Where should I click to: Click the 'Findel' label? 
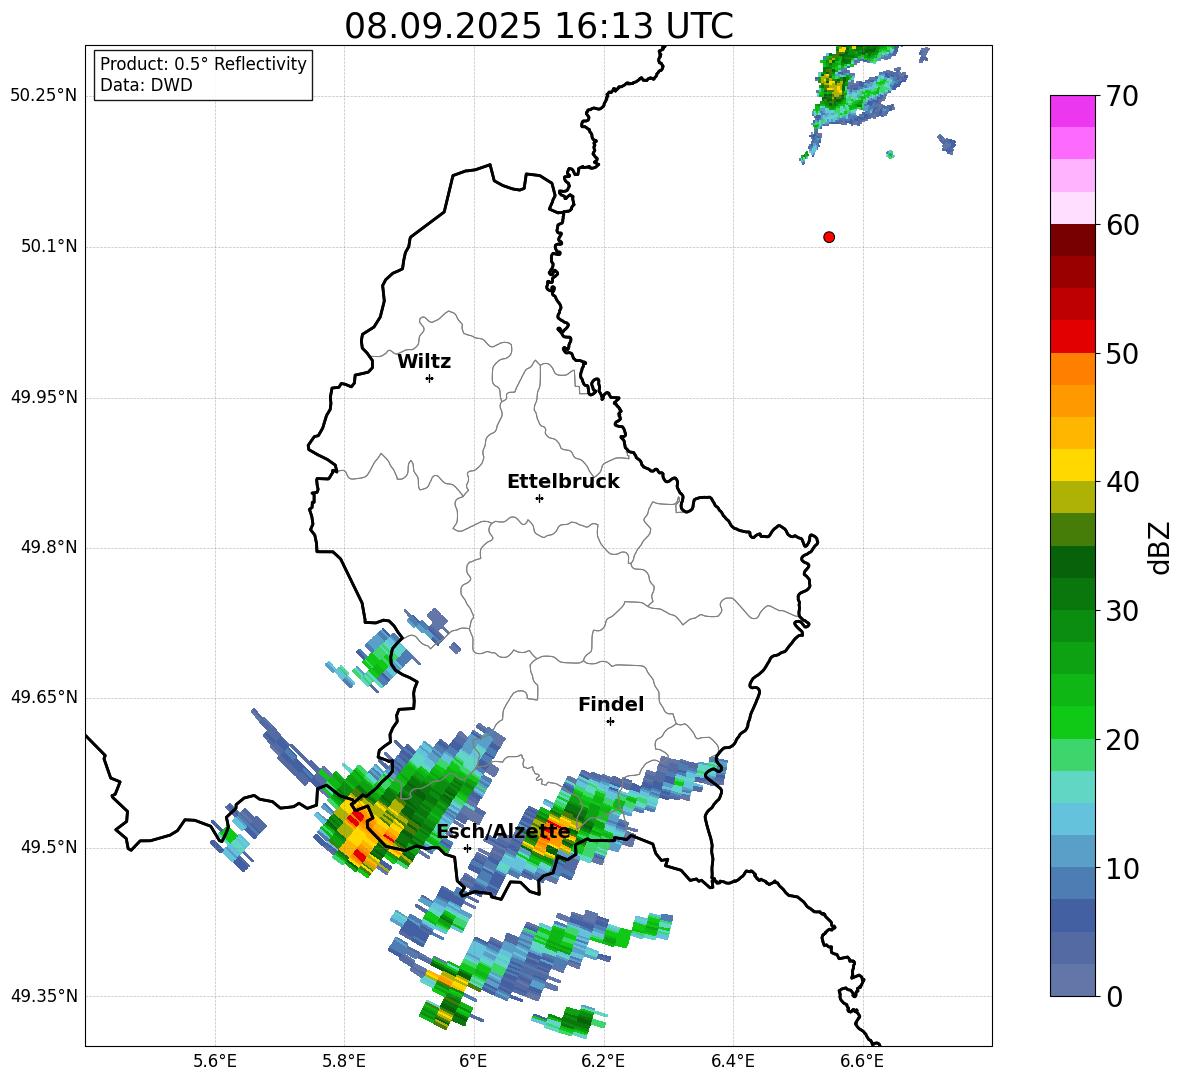pyautogui.click(x=611, y=704)
